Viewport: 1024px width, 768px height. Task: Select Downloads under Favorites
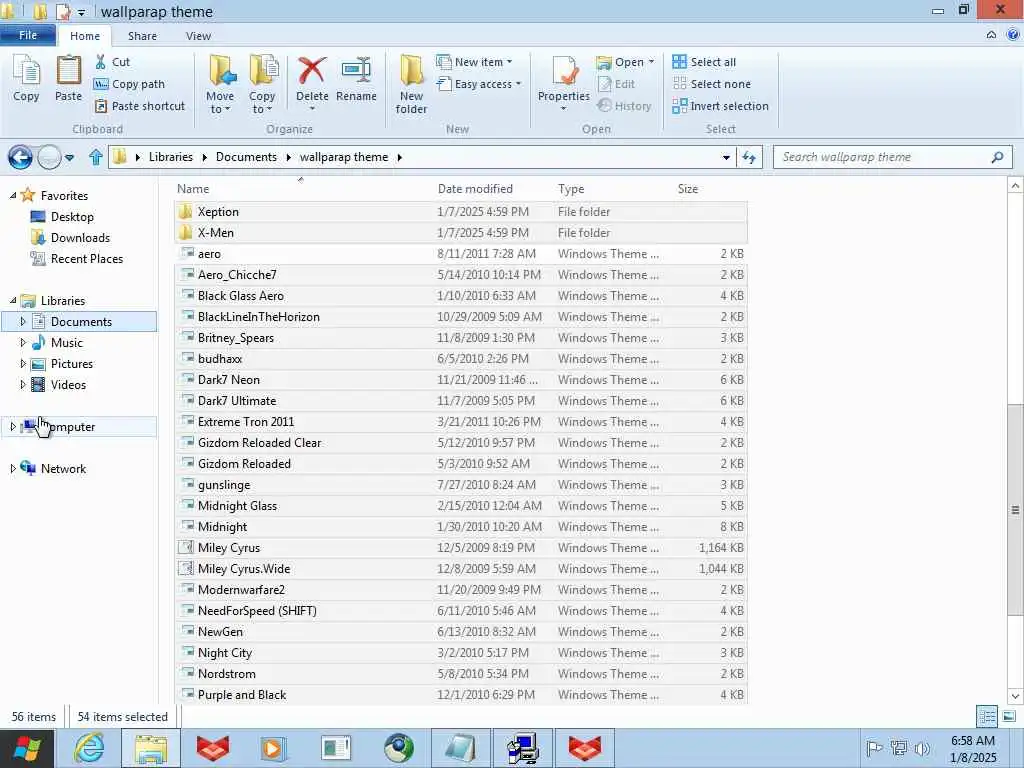[x=70, y=238]
